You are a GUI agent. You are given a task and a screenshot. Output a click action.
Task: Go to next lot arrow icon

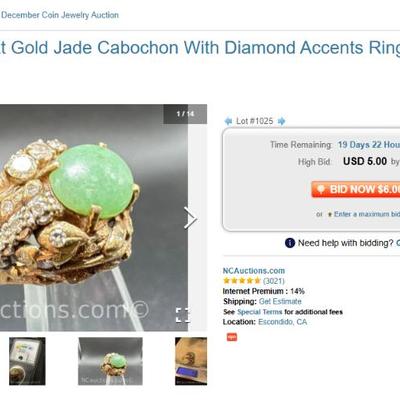tap(281, 121)
